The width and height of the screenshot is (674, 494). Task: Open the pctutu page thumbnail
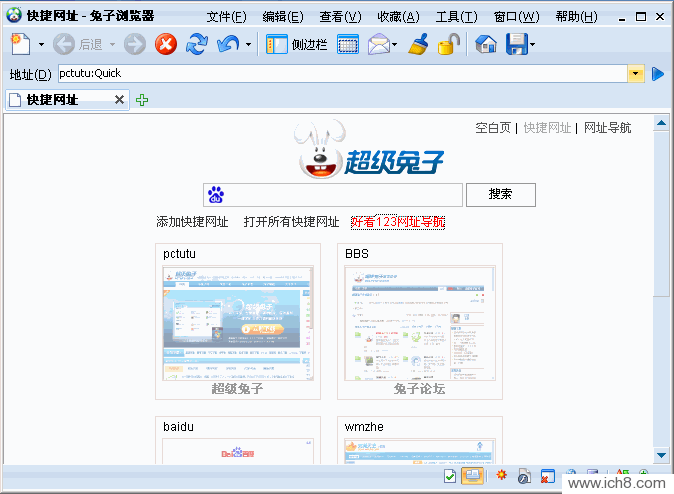pyautogui.click(x=238, y=323)
